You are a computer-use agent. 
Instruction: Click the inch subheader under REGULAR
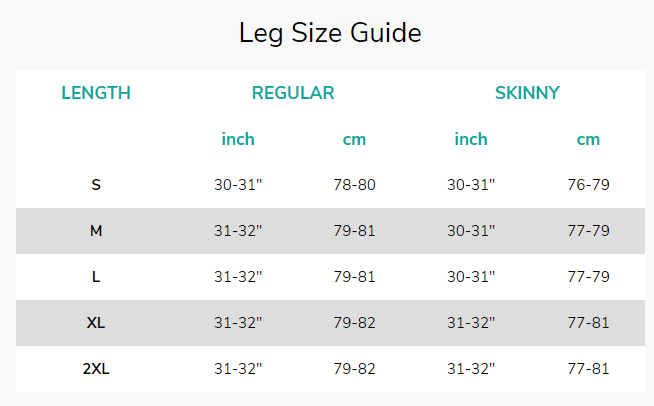238,139
